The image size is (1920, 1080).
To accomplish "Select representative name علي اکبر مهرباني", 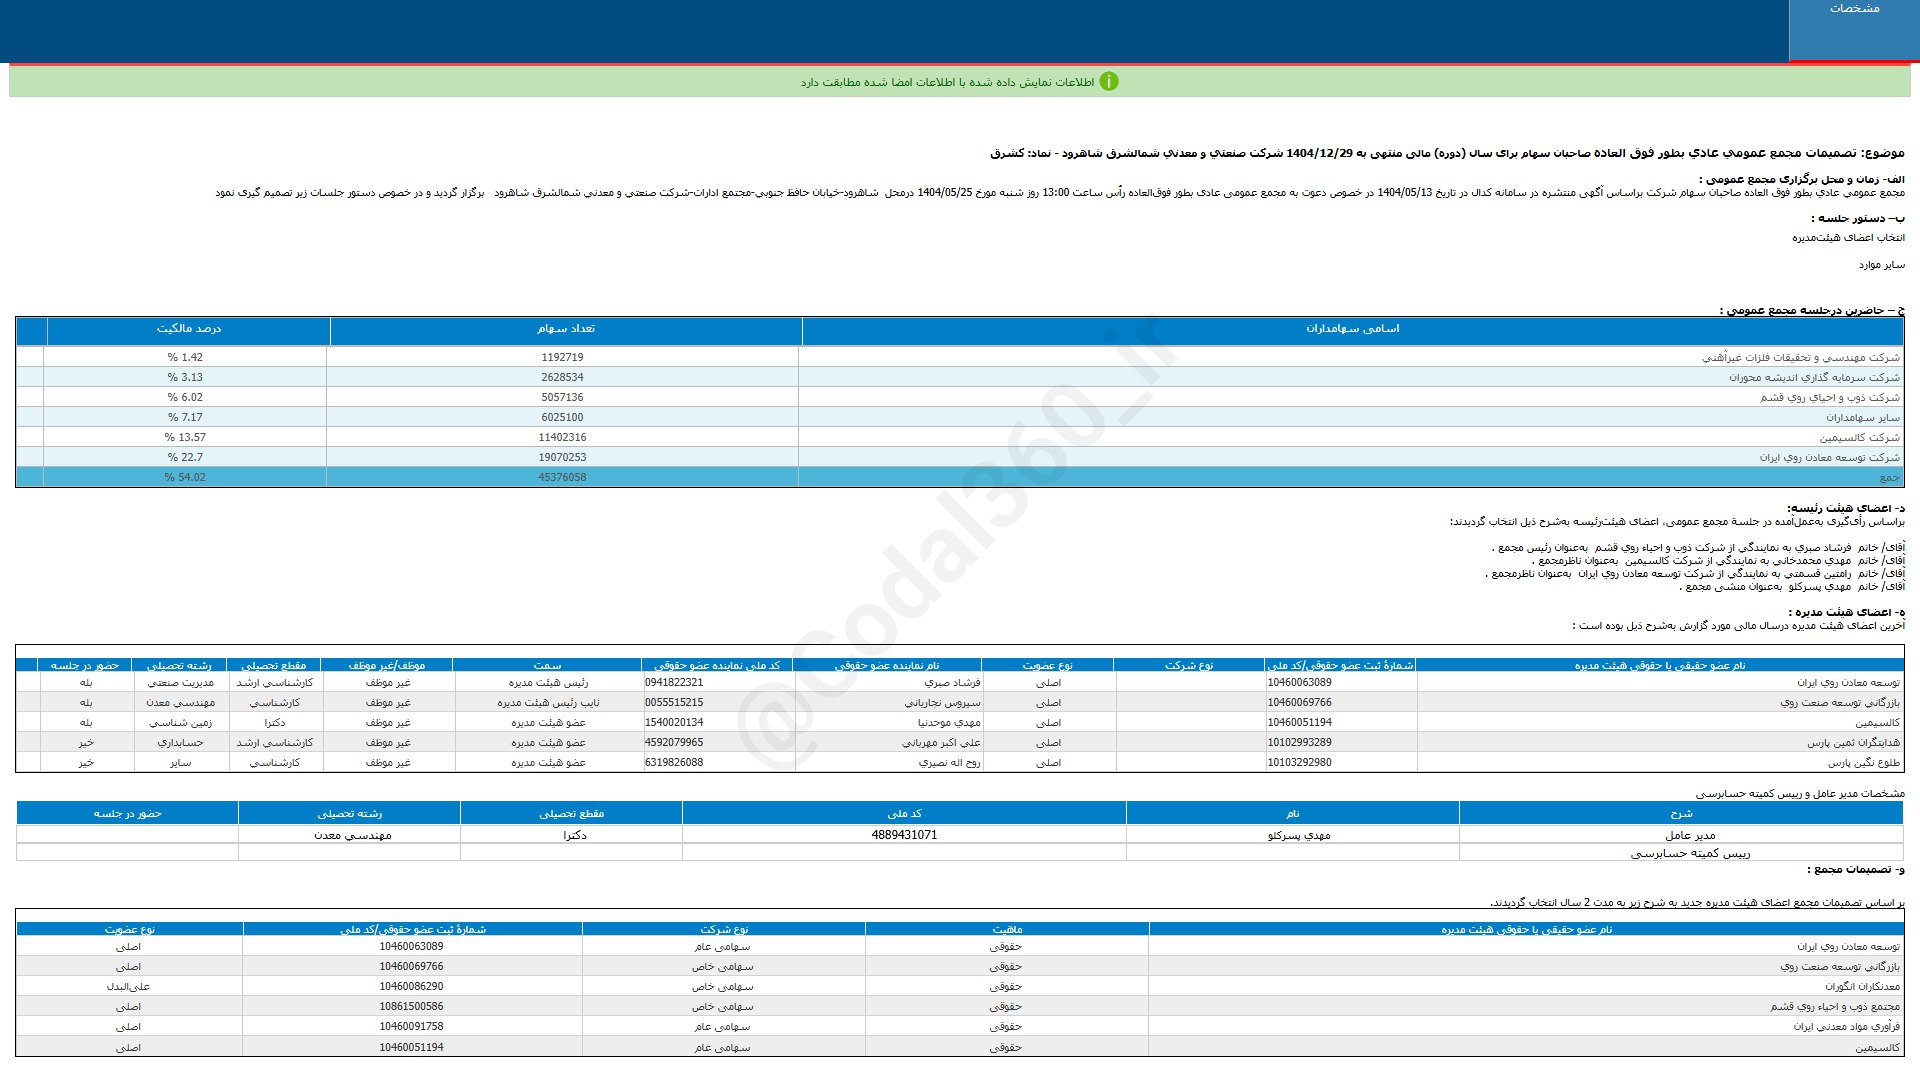I will 941,742.
